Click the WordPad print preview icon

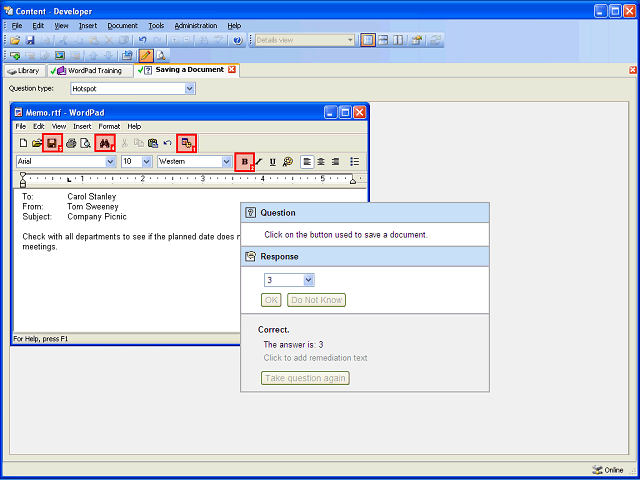click(x=85, y=143)
